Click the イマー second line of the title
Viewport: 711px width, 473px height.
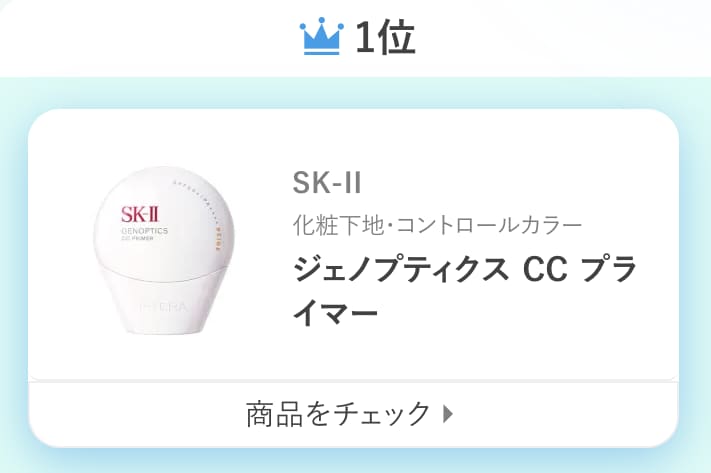pyautogui.click(x=335, y=312)
